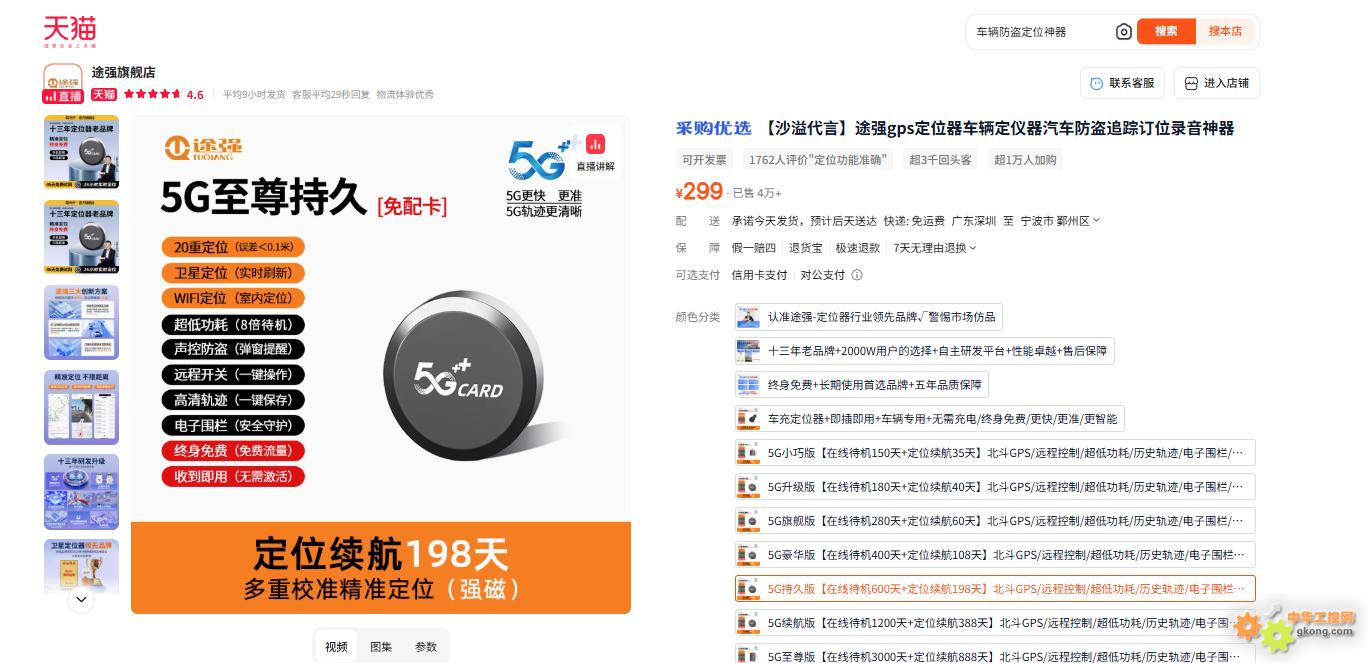Select thumbnail 十三年研发升级
The width and height of the screenshot is (1368, 663).
tap(81, 492)
